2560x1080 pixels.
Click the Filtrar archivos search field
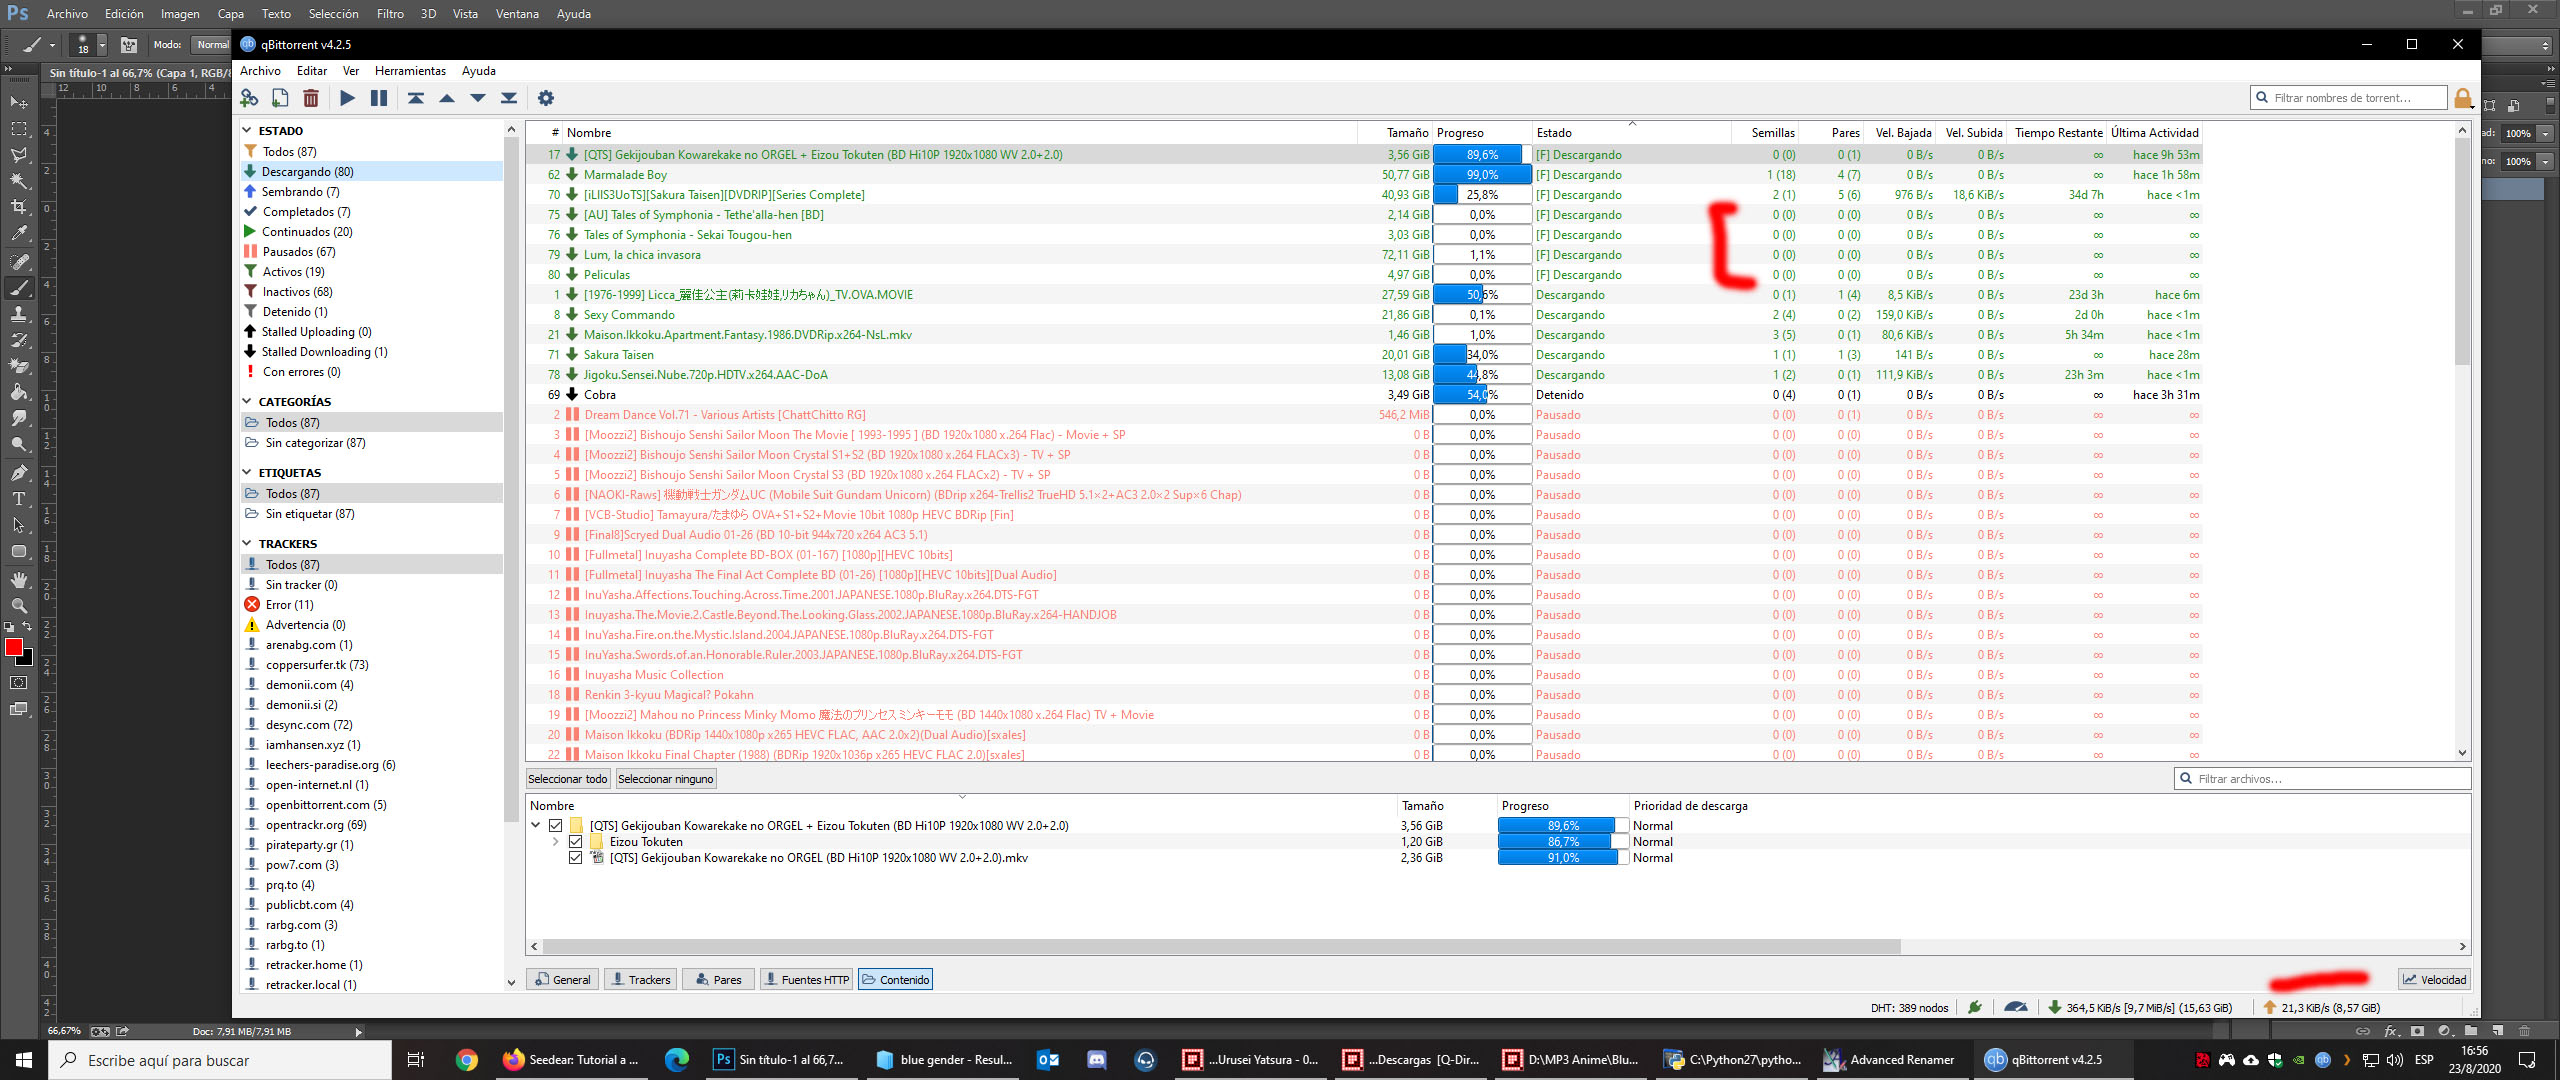pos(2322,779)
